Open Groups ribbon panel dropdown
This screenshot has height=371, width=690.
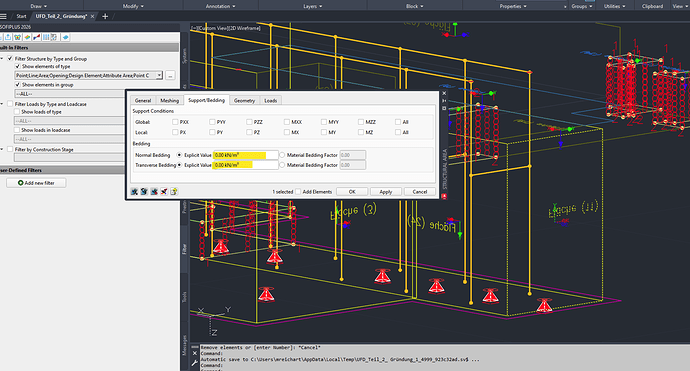coord(582,6)
